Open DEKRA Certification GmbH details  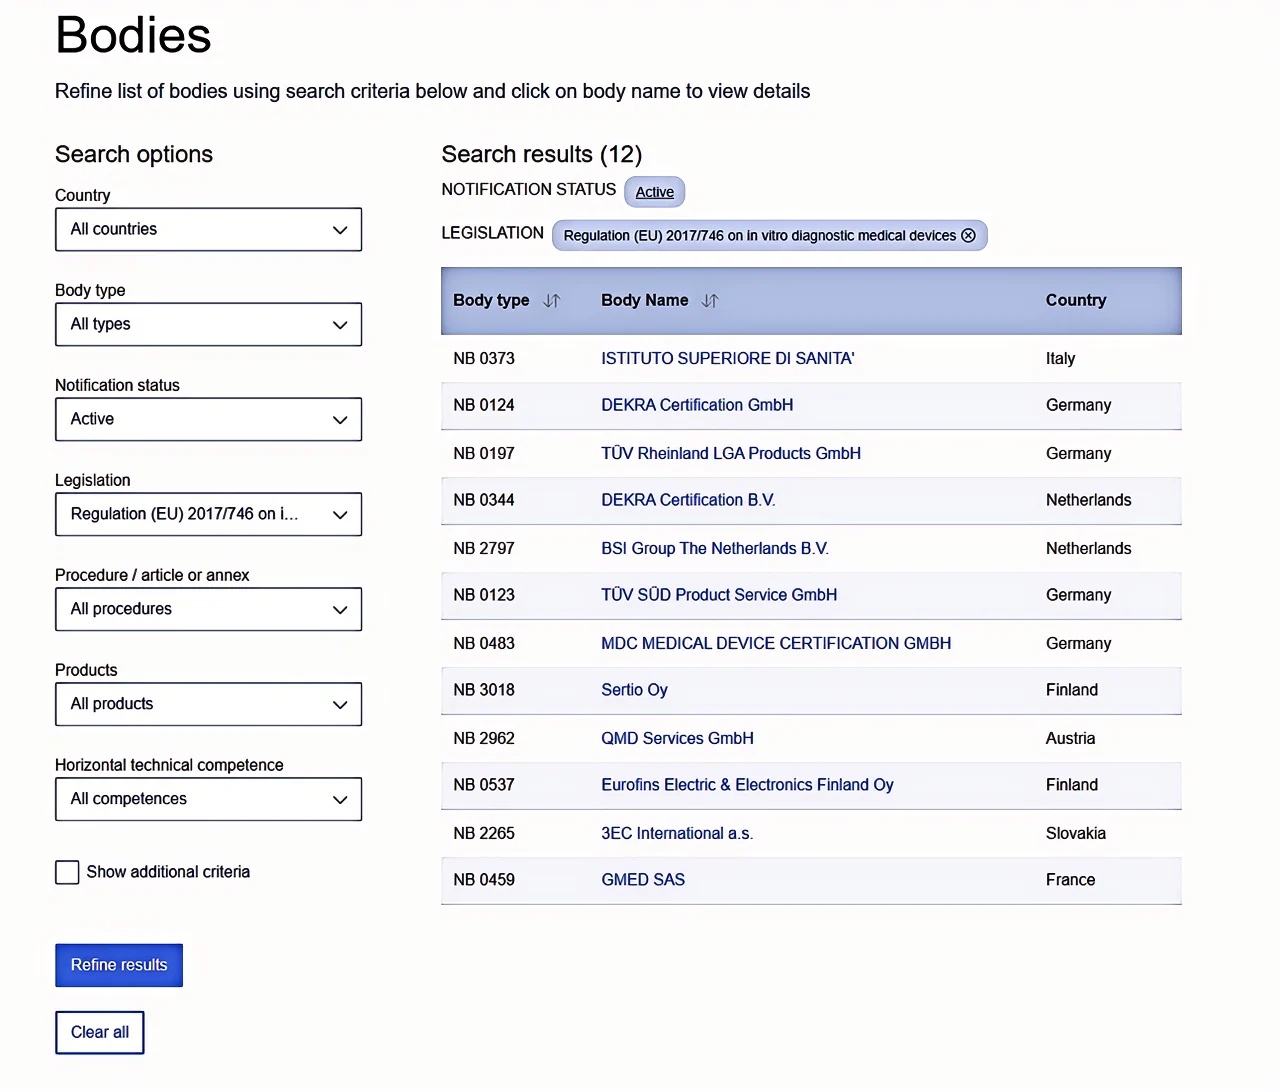point(697,405)
